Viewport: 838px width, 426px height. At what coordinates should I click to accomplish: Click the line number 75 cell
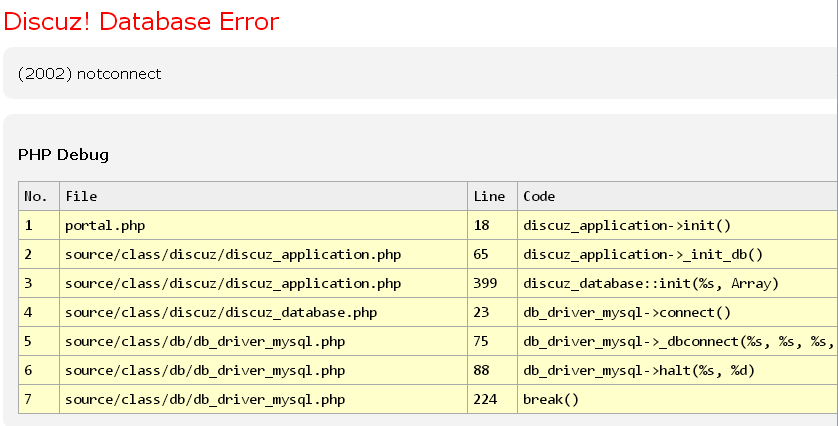click(x=492, y=341)
